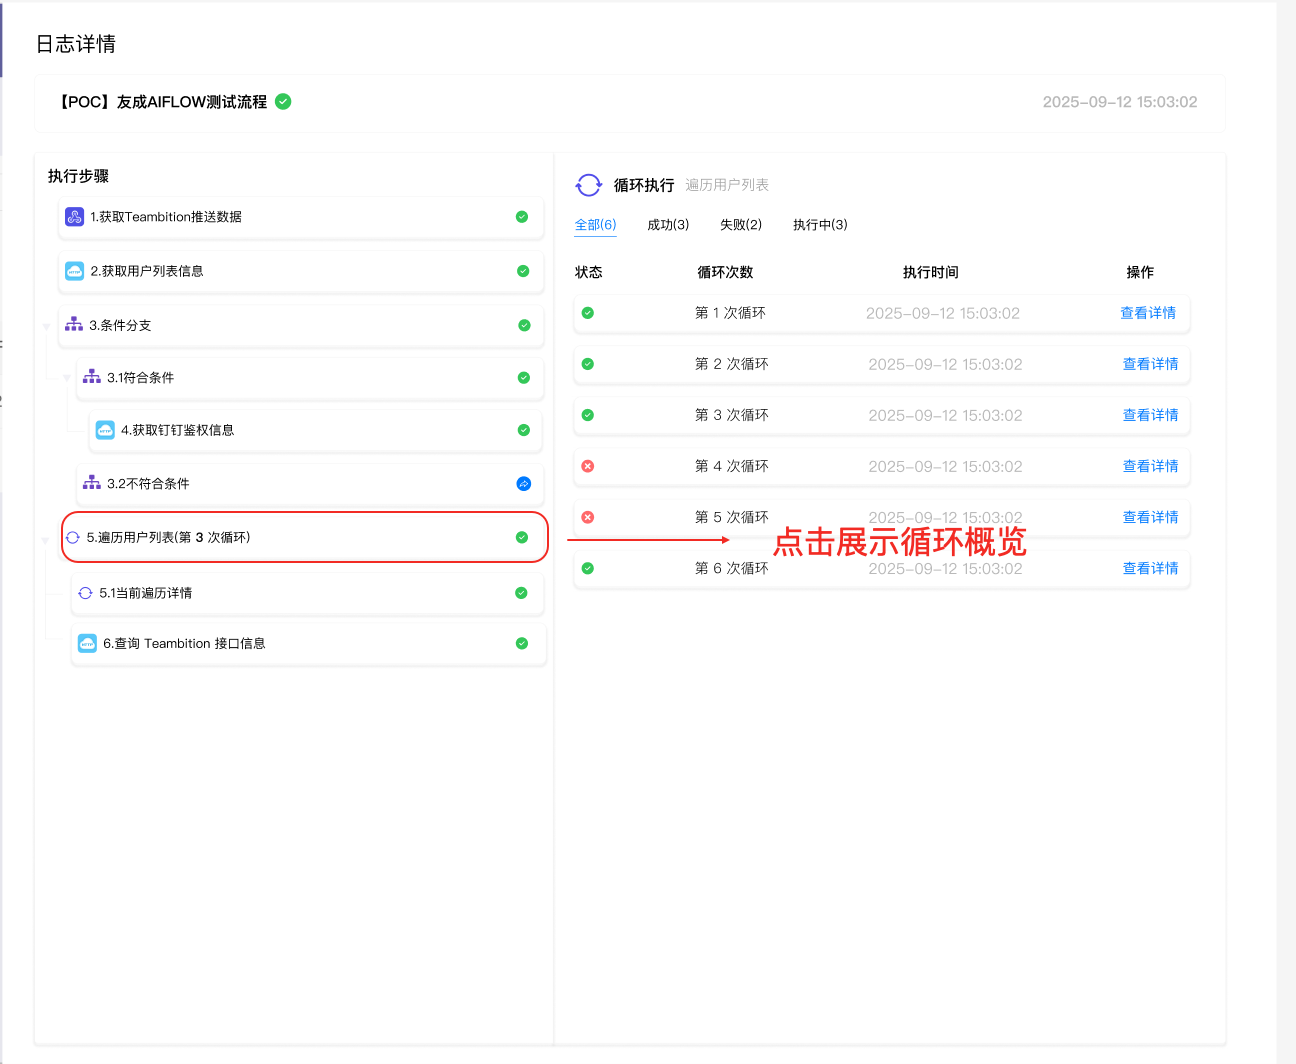Open 查看详情 for 第 1 次循环
1296x1064 pixels.
(x=1148, y=313)
